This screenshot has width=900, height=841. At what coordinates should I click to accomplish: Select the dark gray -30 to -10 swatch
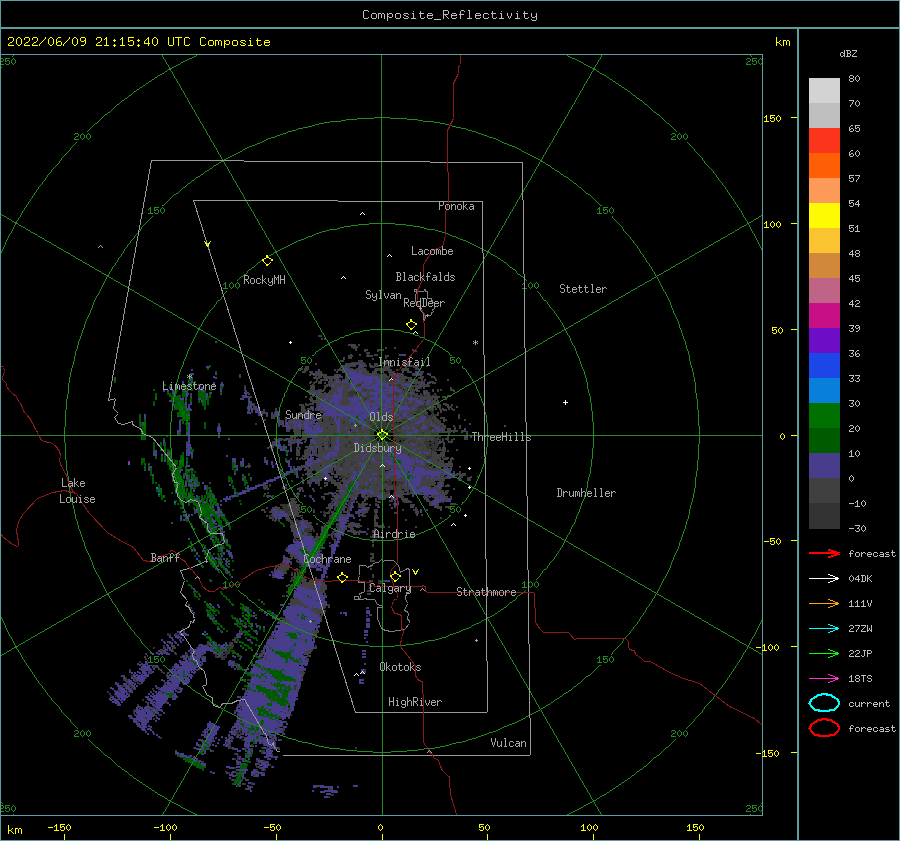click(824, 516)
